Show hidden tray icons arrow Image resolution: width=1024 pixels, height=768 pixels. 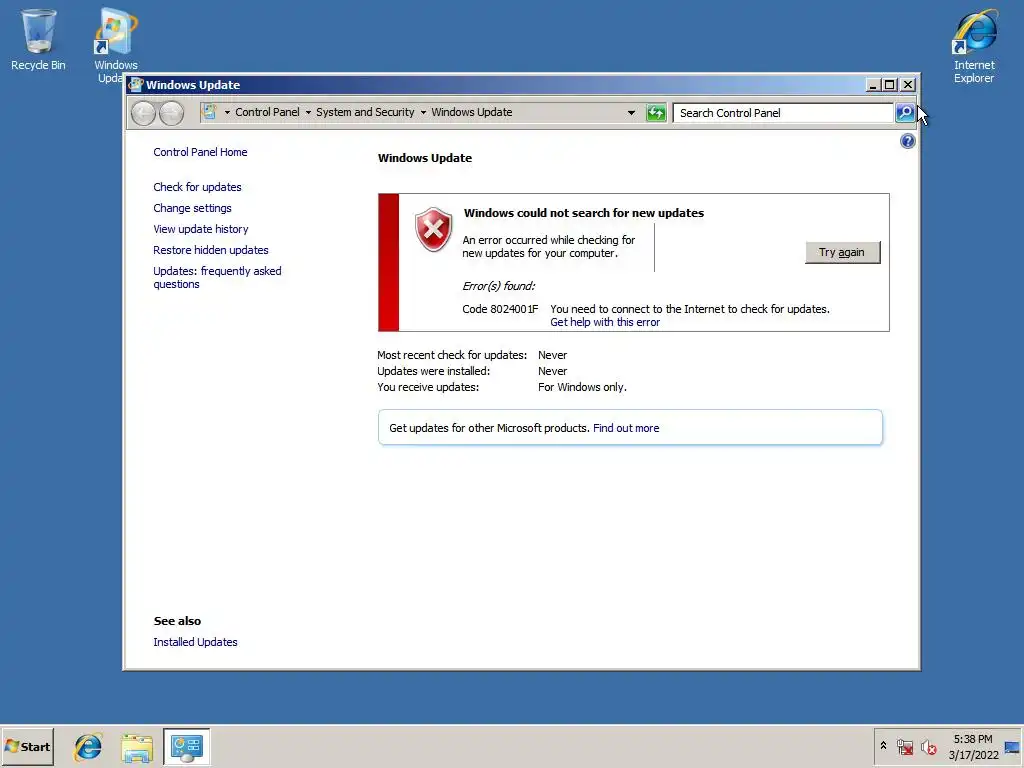tap(883, 746)
